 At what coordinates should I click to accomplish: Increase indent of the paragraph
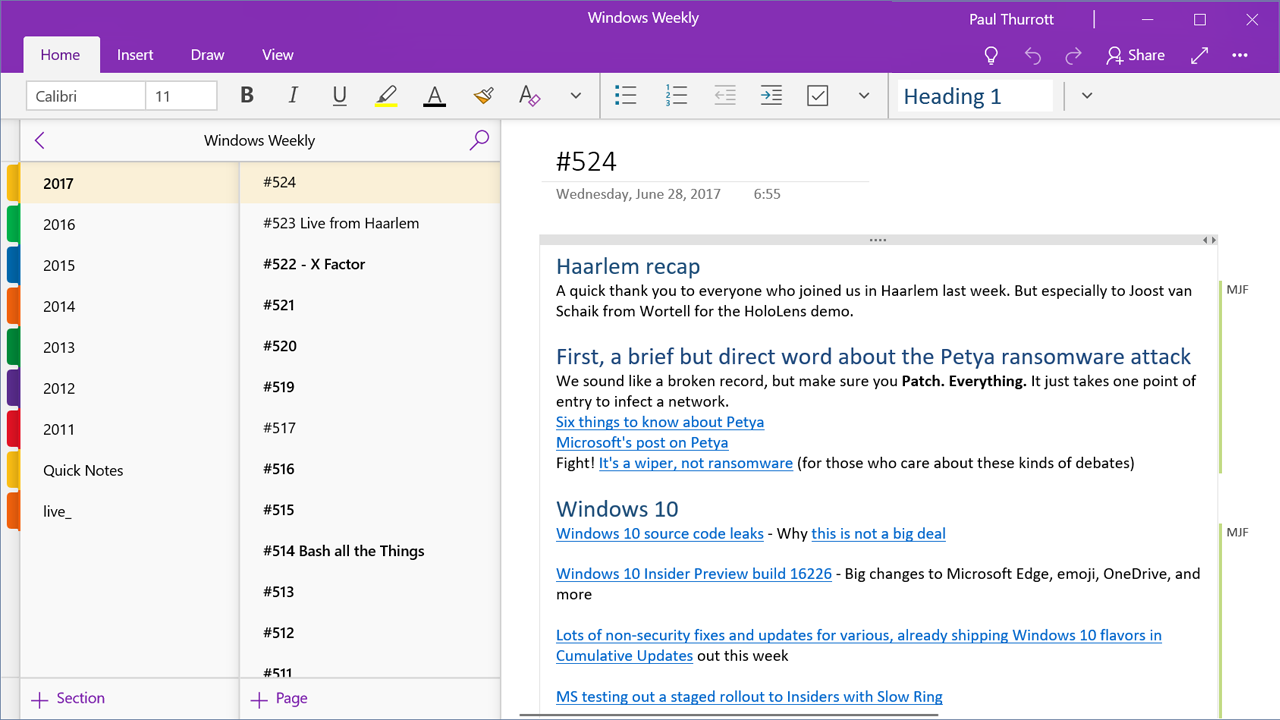771,96
